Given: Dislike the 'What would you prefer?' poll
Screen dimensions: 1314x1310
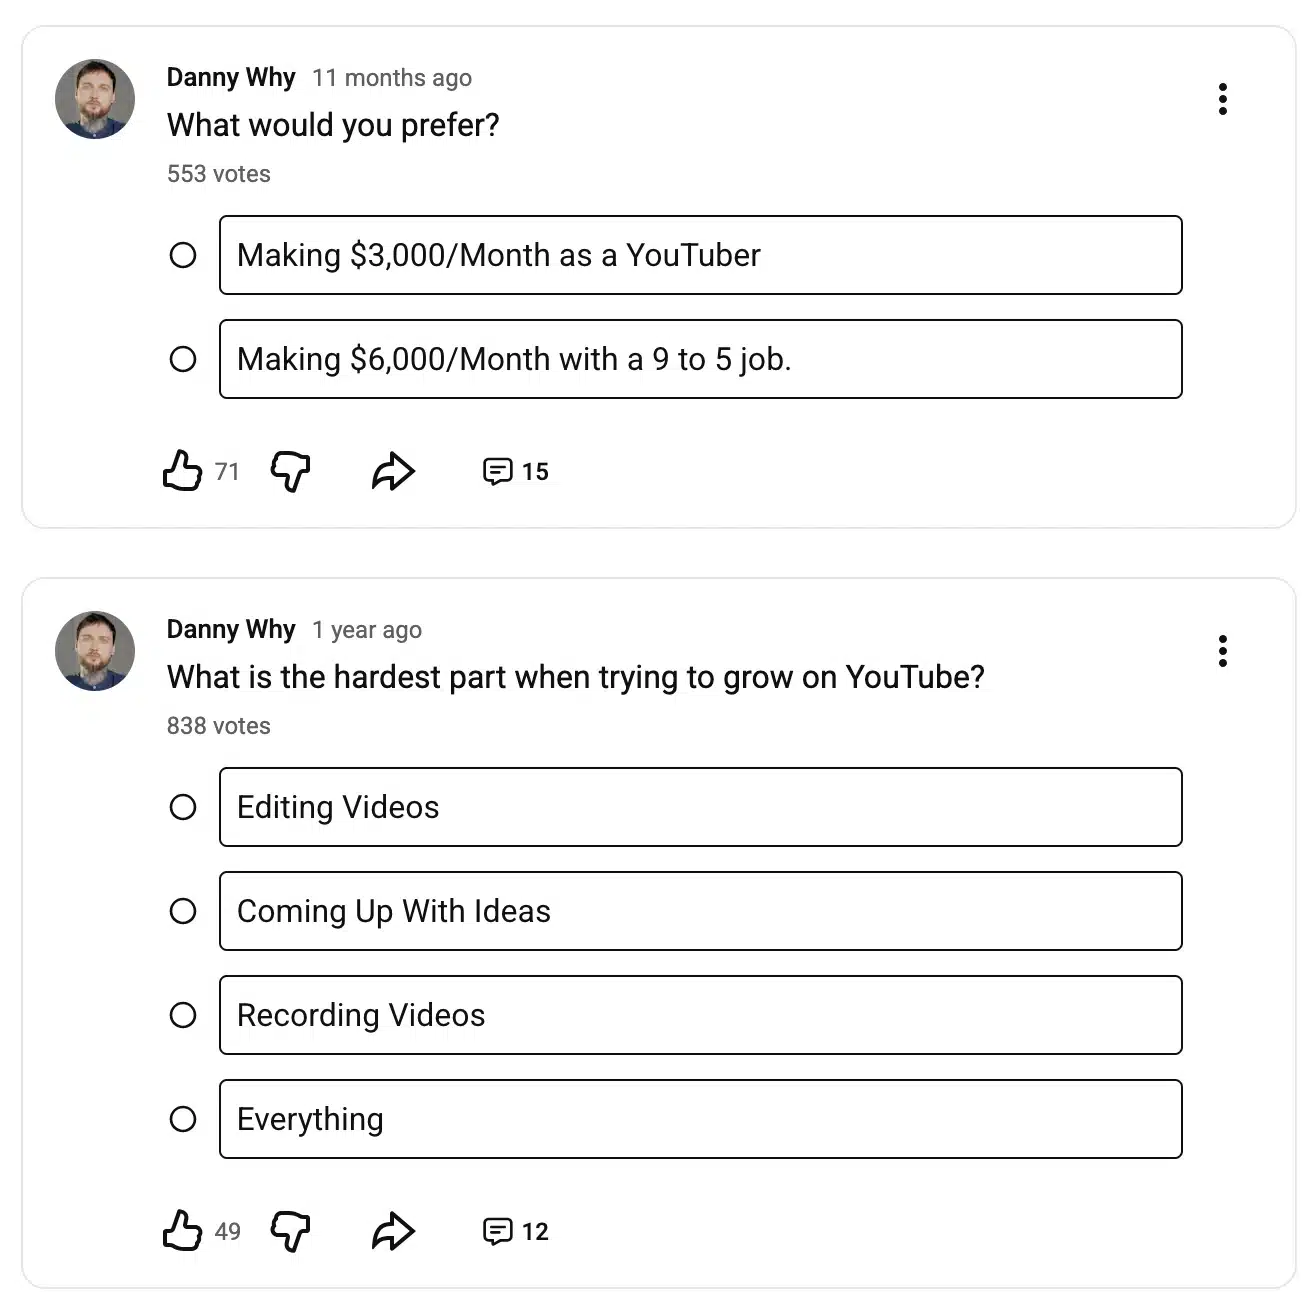Looking at the screenshot, I should [289, 471].
